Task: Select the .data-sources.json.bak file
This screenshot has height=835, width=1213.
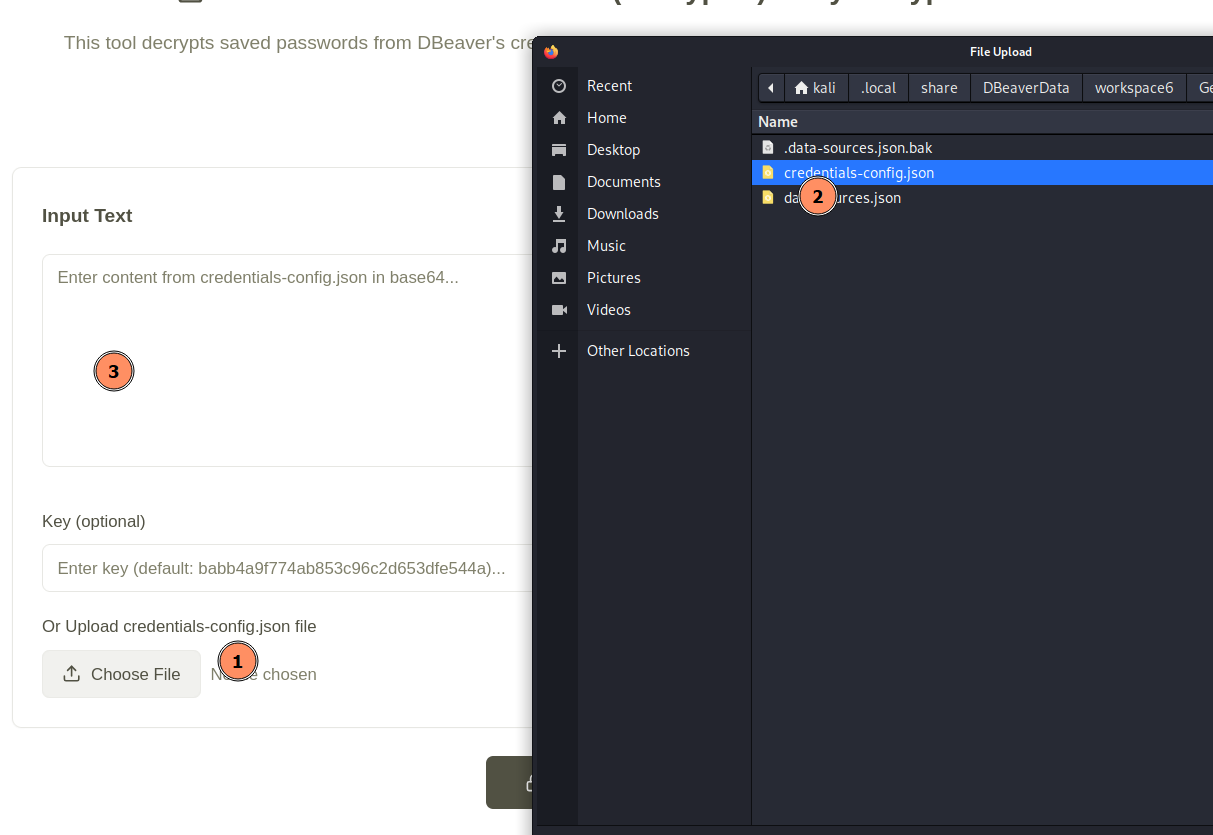Action: click(x=857, y=146)
